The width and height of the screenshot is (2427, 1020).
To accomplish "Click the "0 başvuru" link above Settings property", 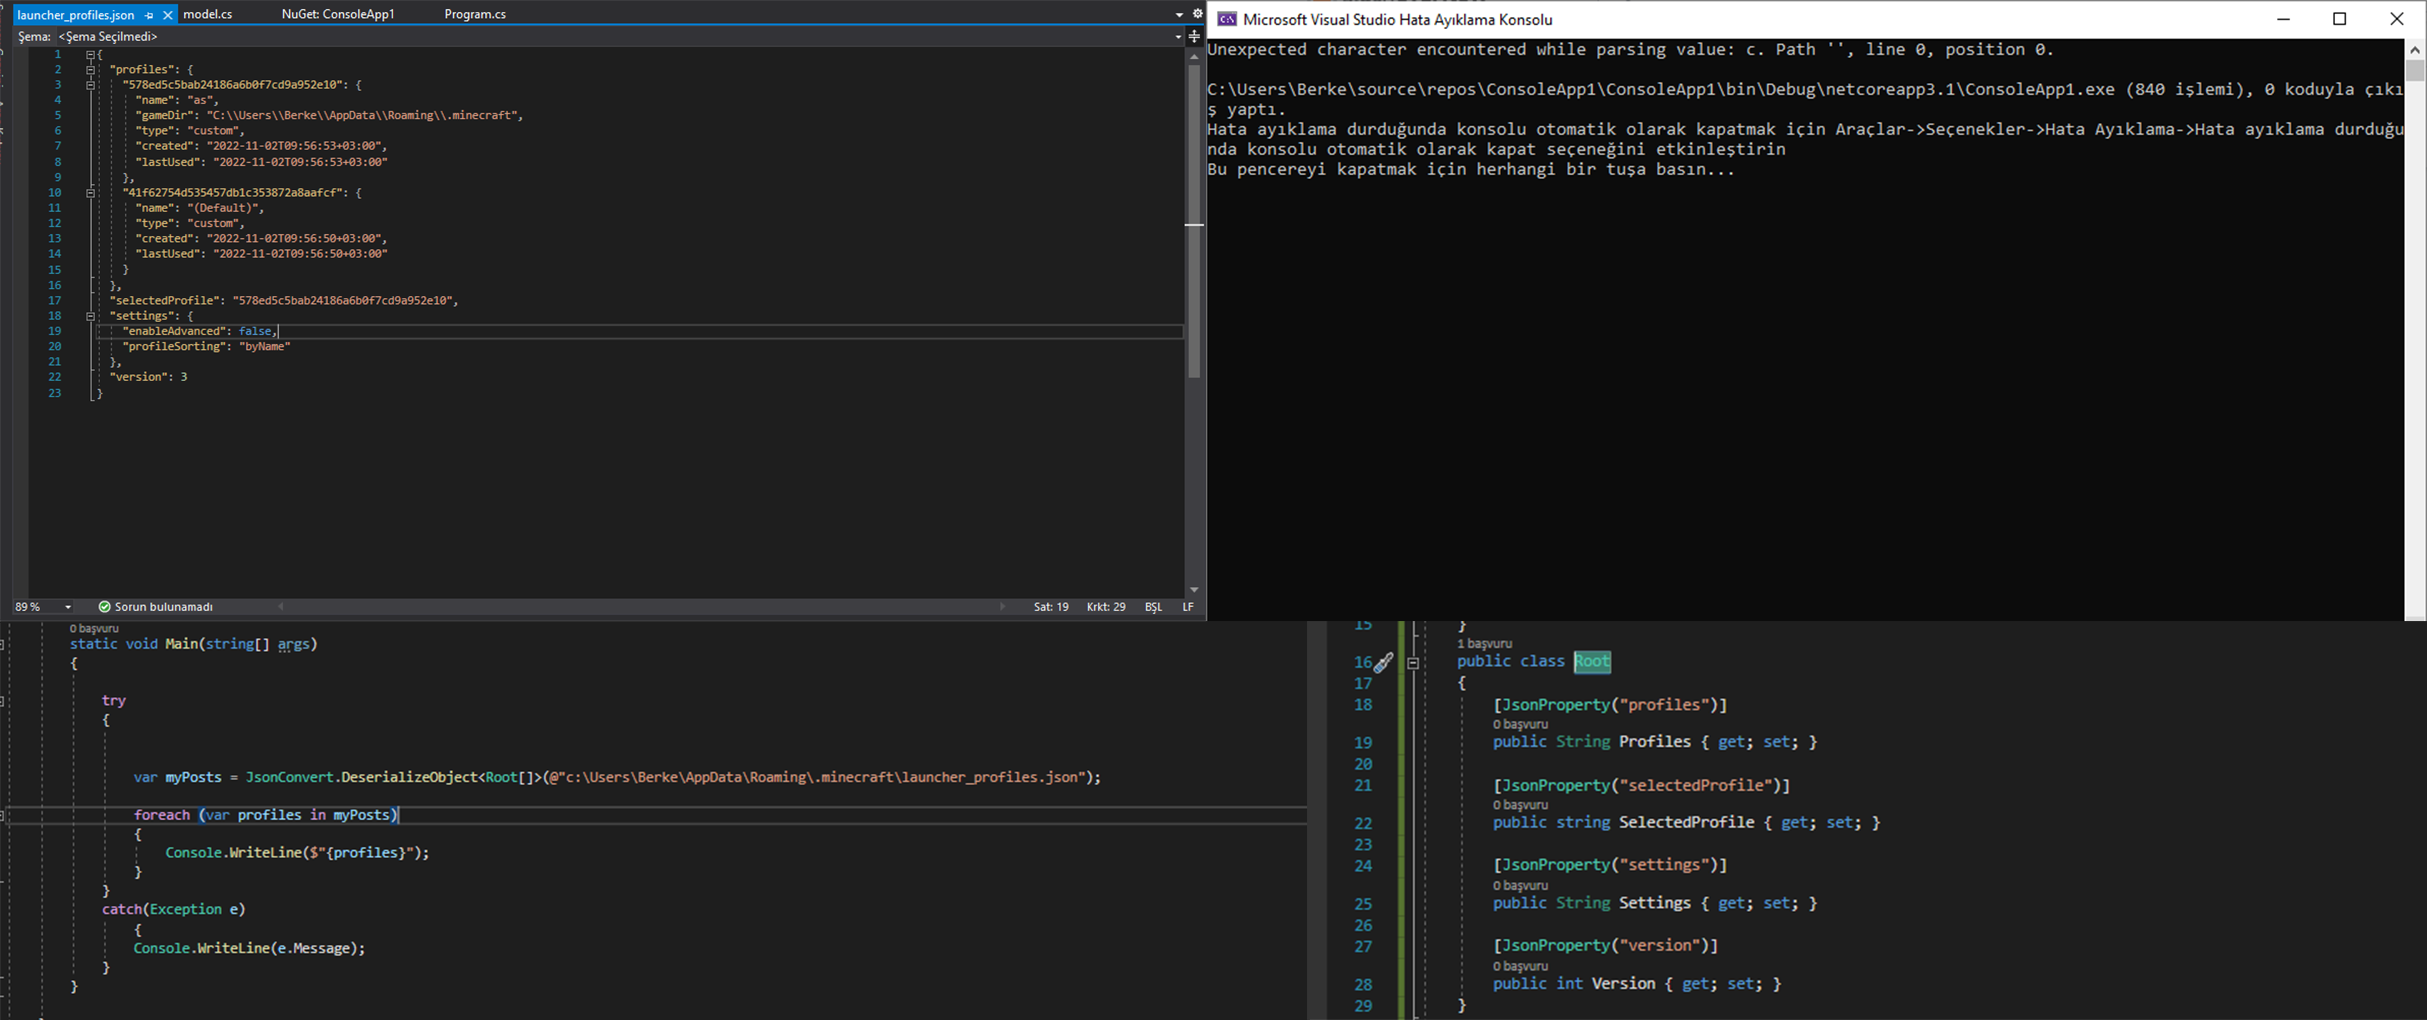I will pyautogui.click(x=1520, y=886).
